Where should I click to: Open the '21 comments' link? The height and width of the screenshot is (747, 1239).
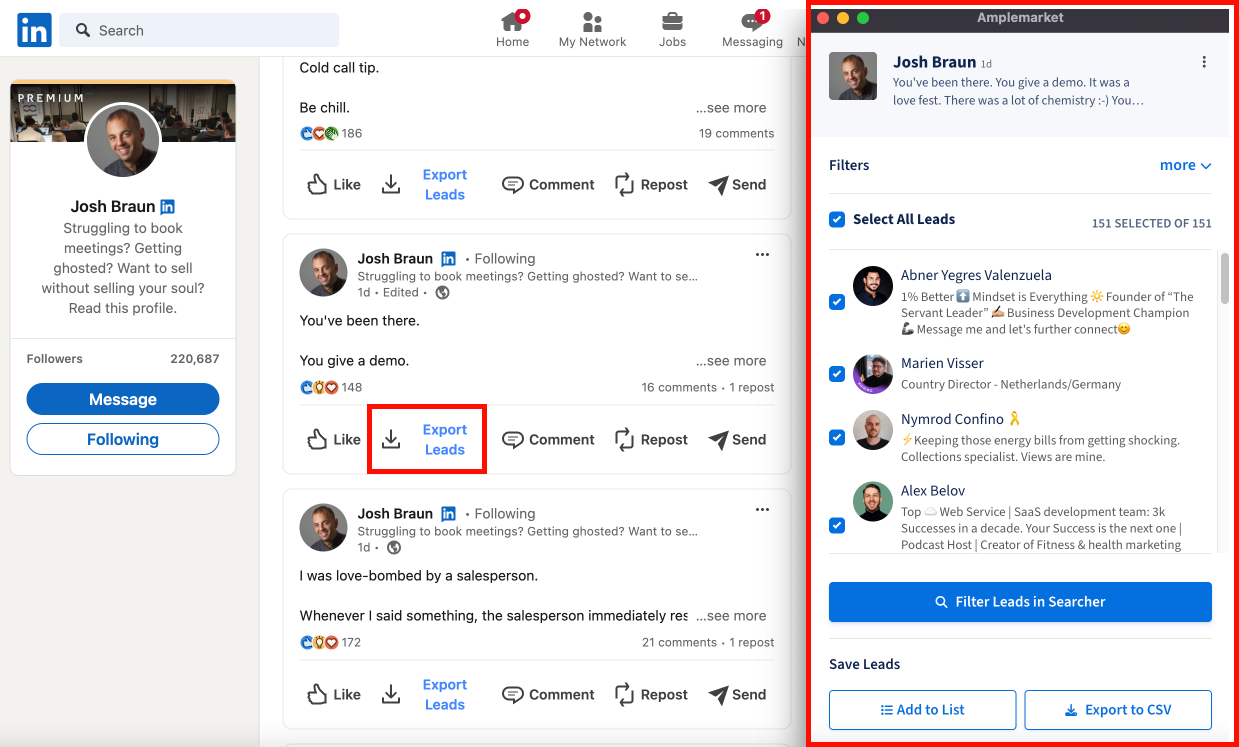pos(679,642)
